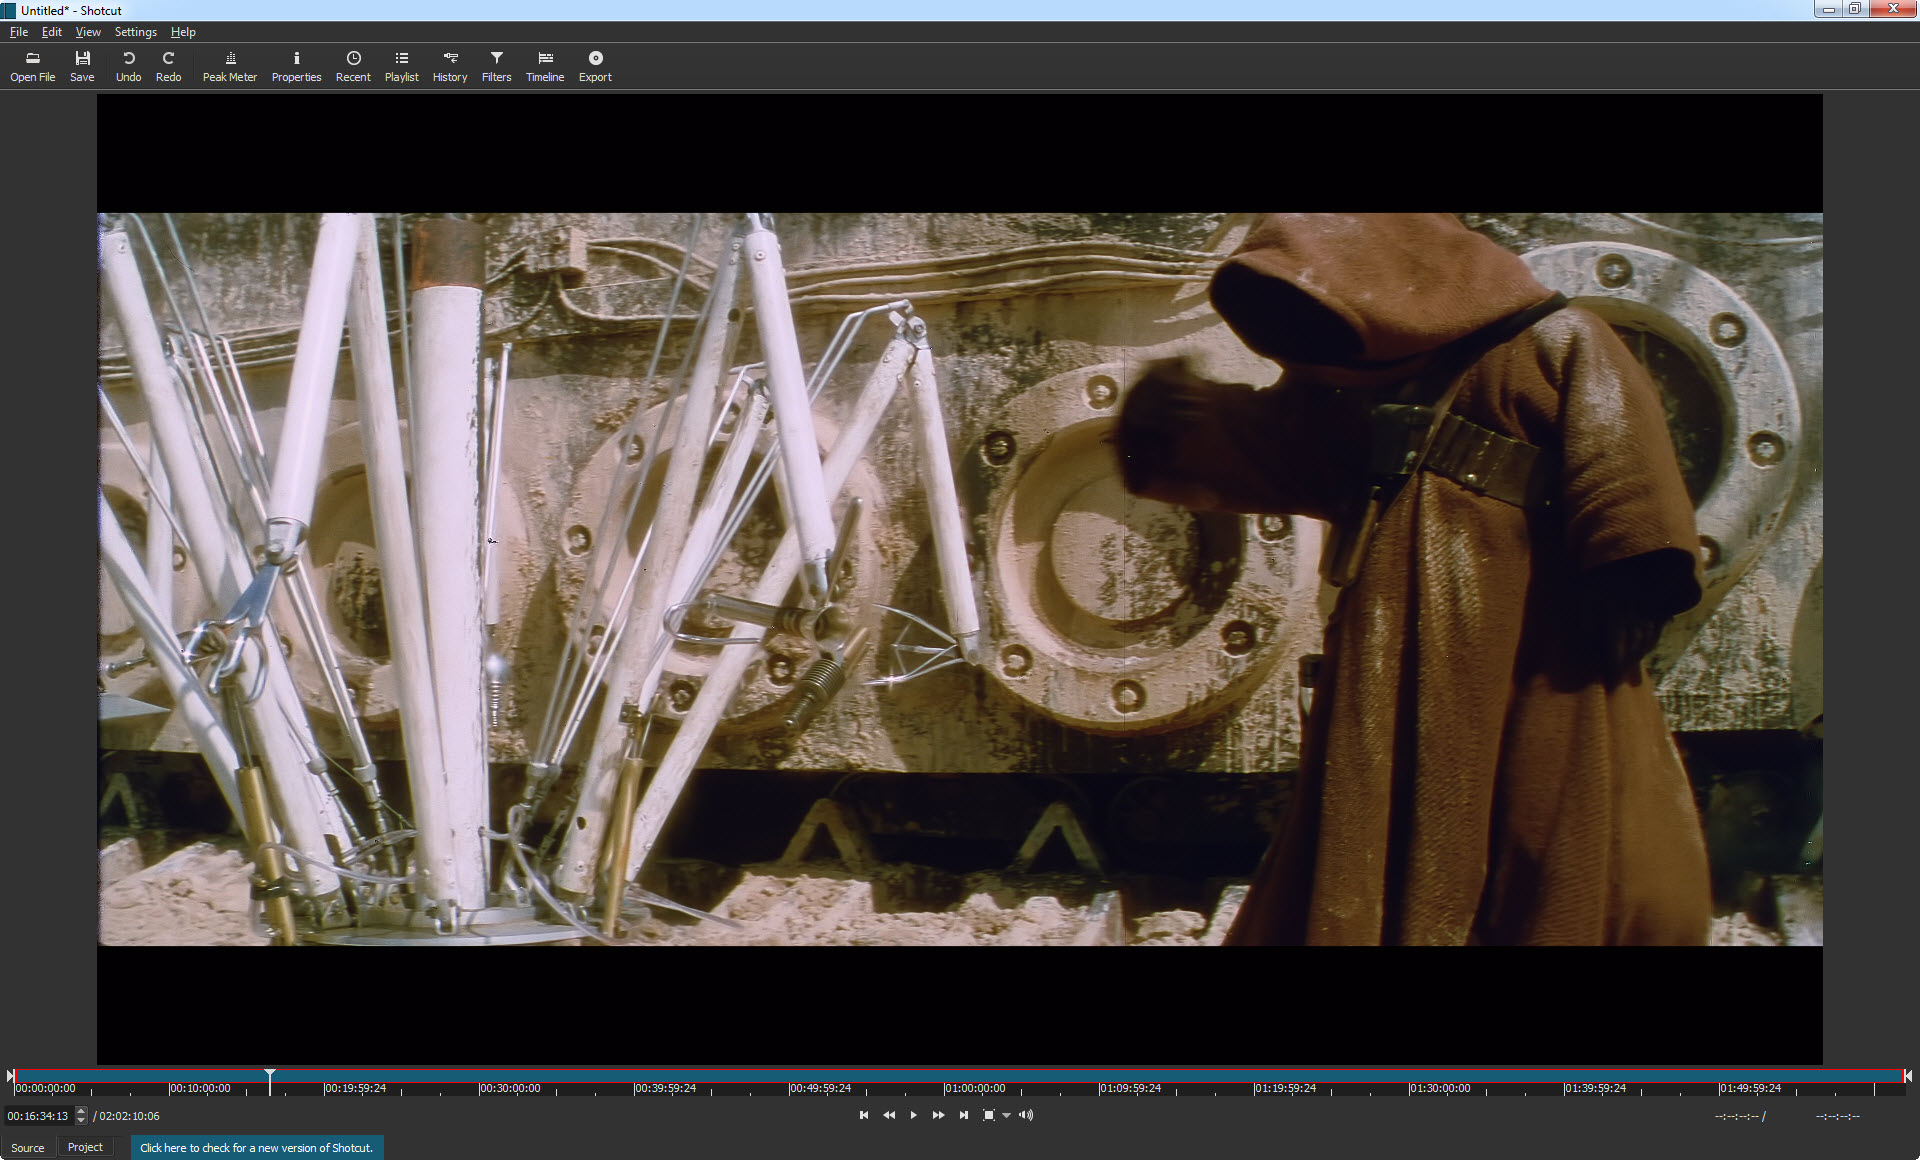Show the Peak Meter panel
The height and width of the screenshot is (1160, 1920).
230,67
